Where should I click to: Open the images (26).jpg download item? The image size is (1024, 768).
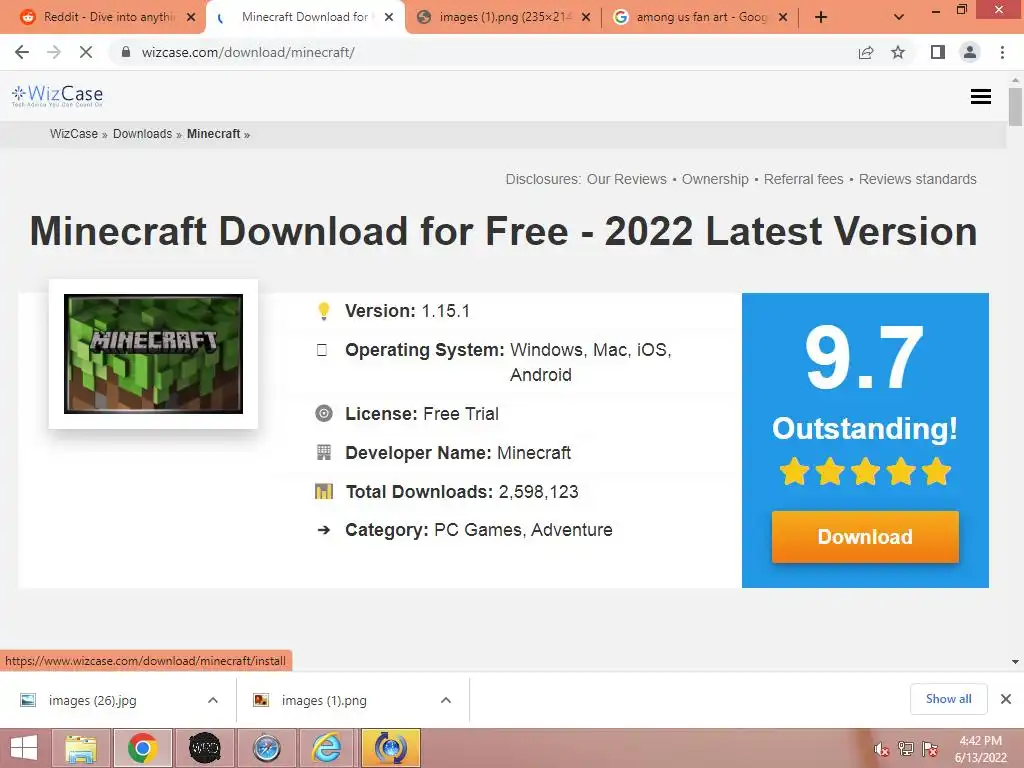(x=93, y=701)
